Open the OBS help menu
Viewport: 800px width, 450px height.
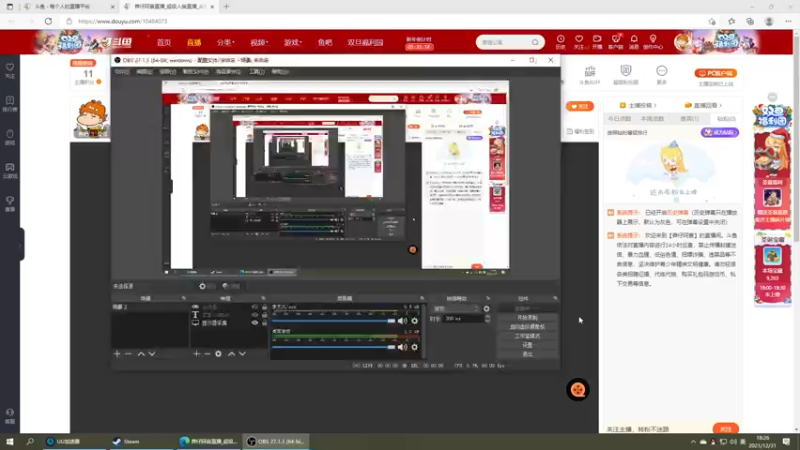click(x=280, y=72)
